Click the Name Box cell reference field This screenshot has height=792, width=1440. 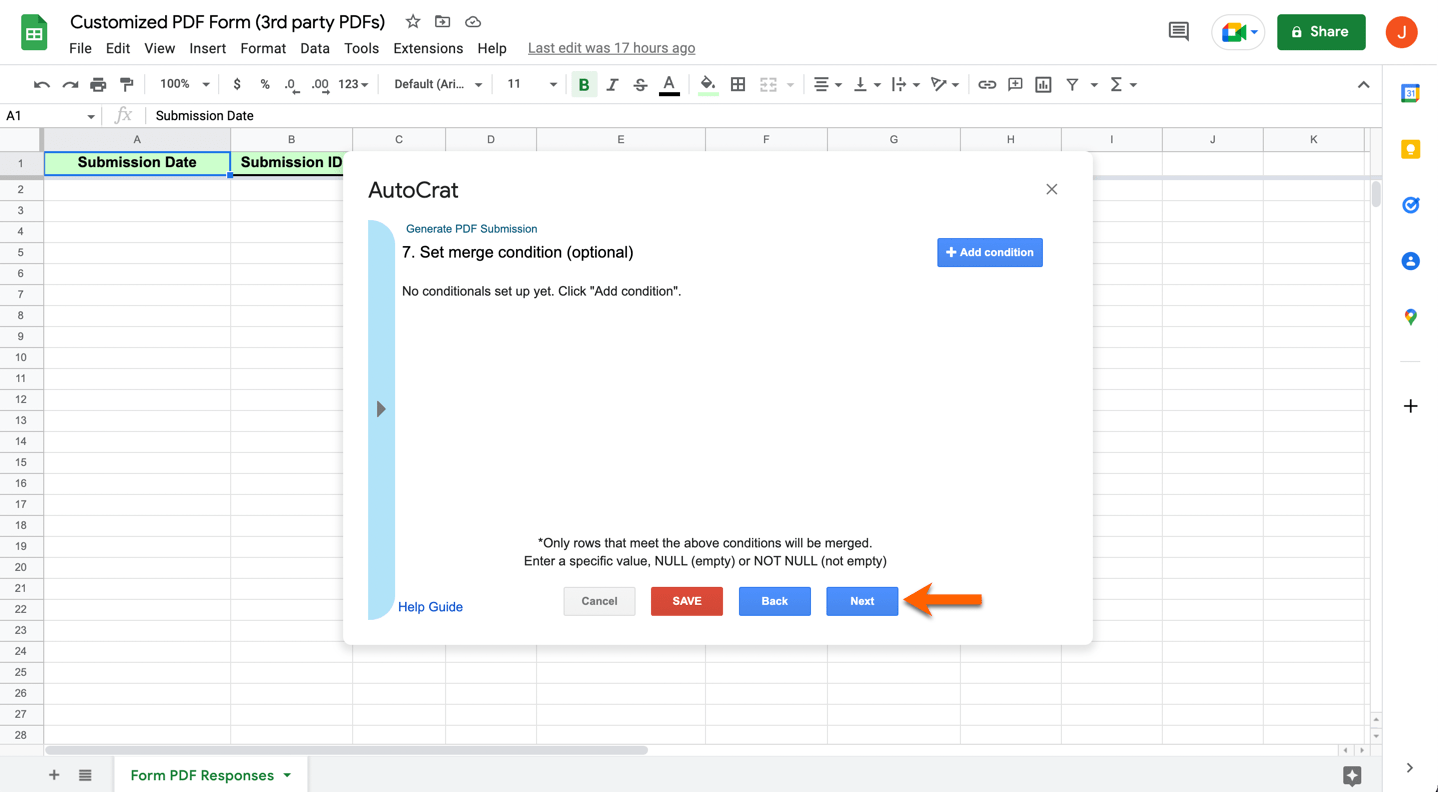pyautogui.click(x=50, y=116)
